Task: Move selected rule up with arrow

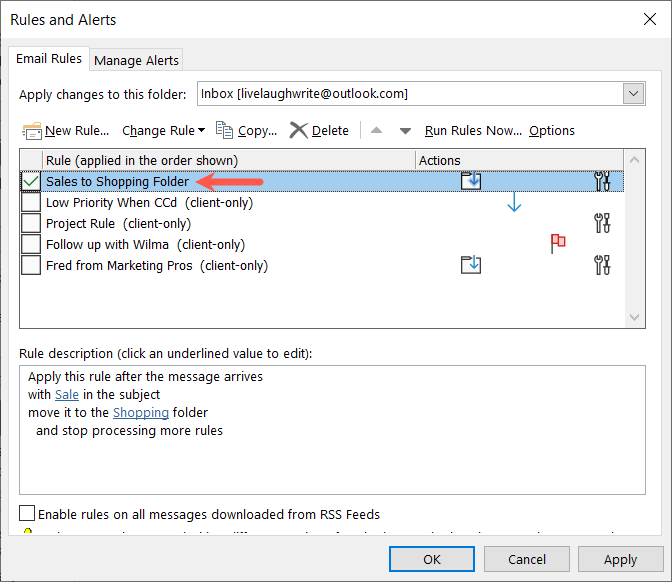Action: click(376, 130)
